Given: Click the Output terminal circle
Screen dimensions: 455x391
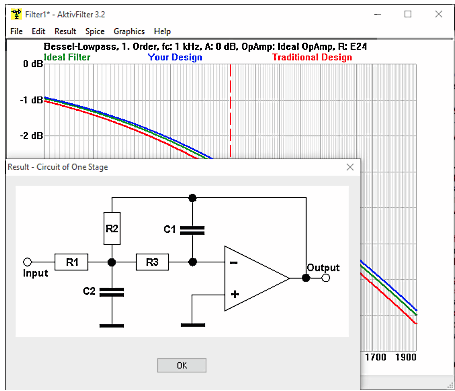Looking at the screenshot, I should pos(326,278).
